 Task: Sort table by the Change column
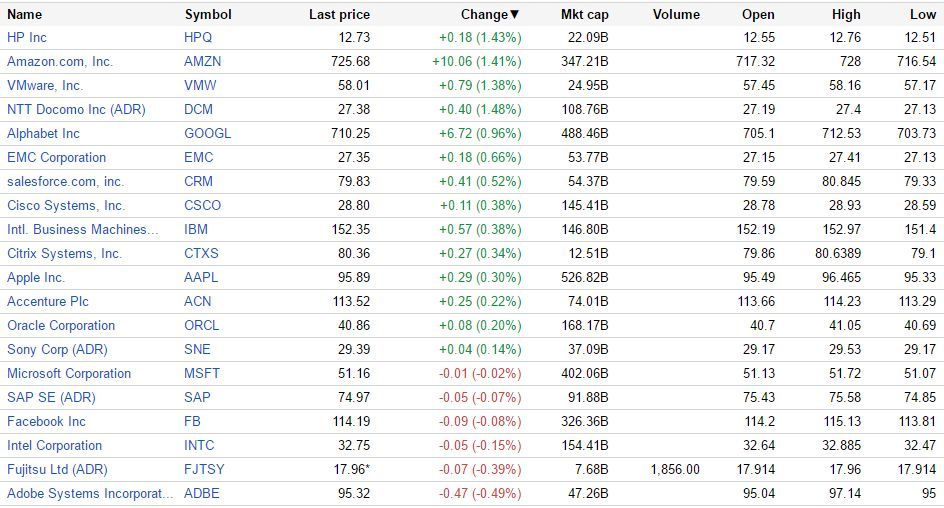tap(489, 14)
